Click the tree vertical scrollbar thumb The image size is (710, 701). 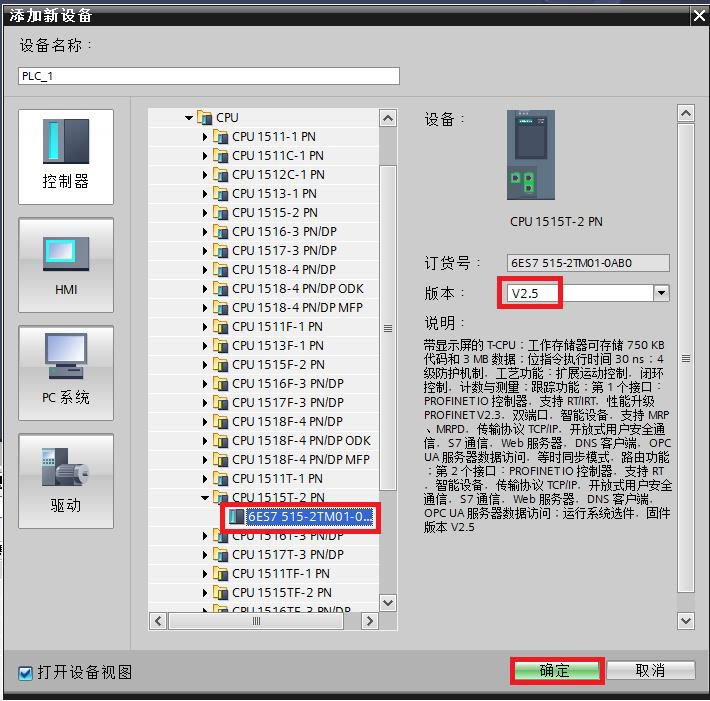click(x=388, y=328)
